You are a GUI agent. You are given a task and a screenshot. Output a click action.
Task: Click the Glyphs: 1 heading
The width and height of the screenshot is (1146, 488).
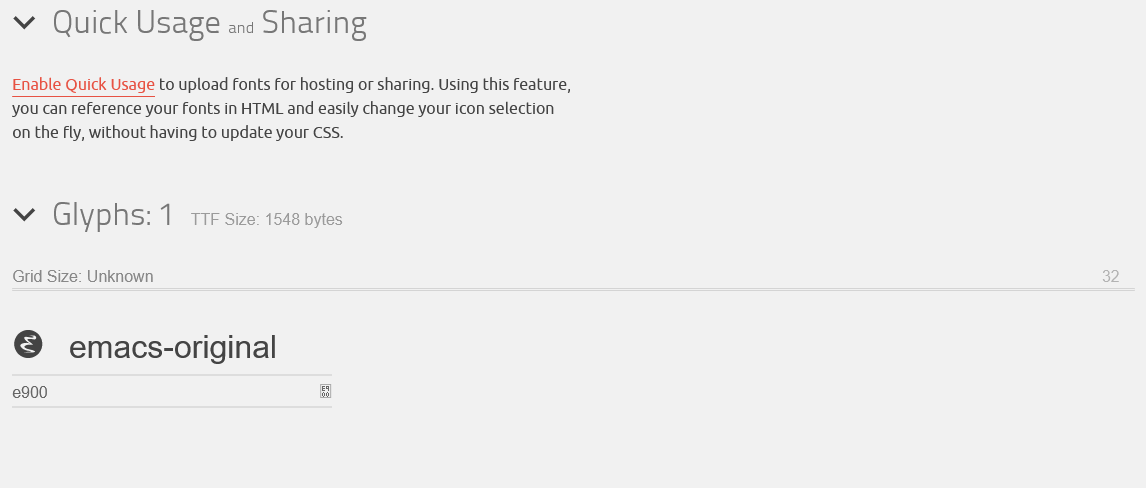pyautogui.click(x=113, y=215)
